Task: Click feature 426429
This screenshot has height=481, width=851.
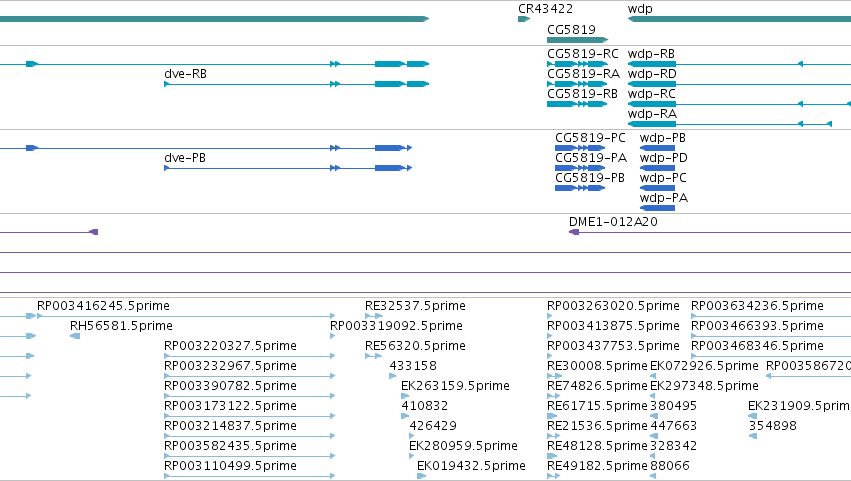Action: coord(433,427)
